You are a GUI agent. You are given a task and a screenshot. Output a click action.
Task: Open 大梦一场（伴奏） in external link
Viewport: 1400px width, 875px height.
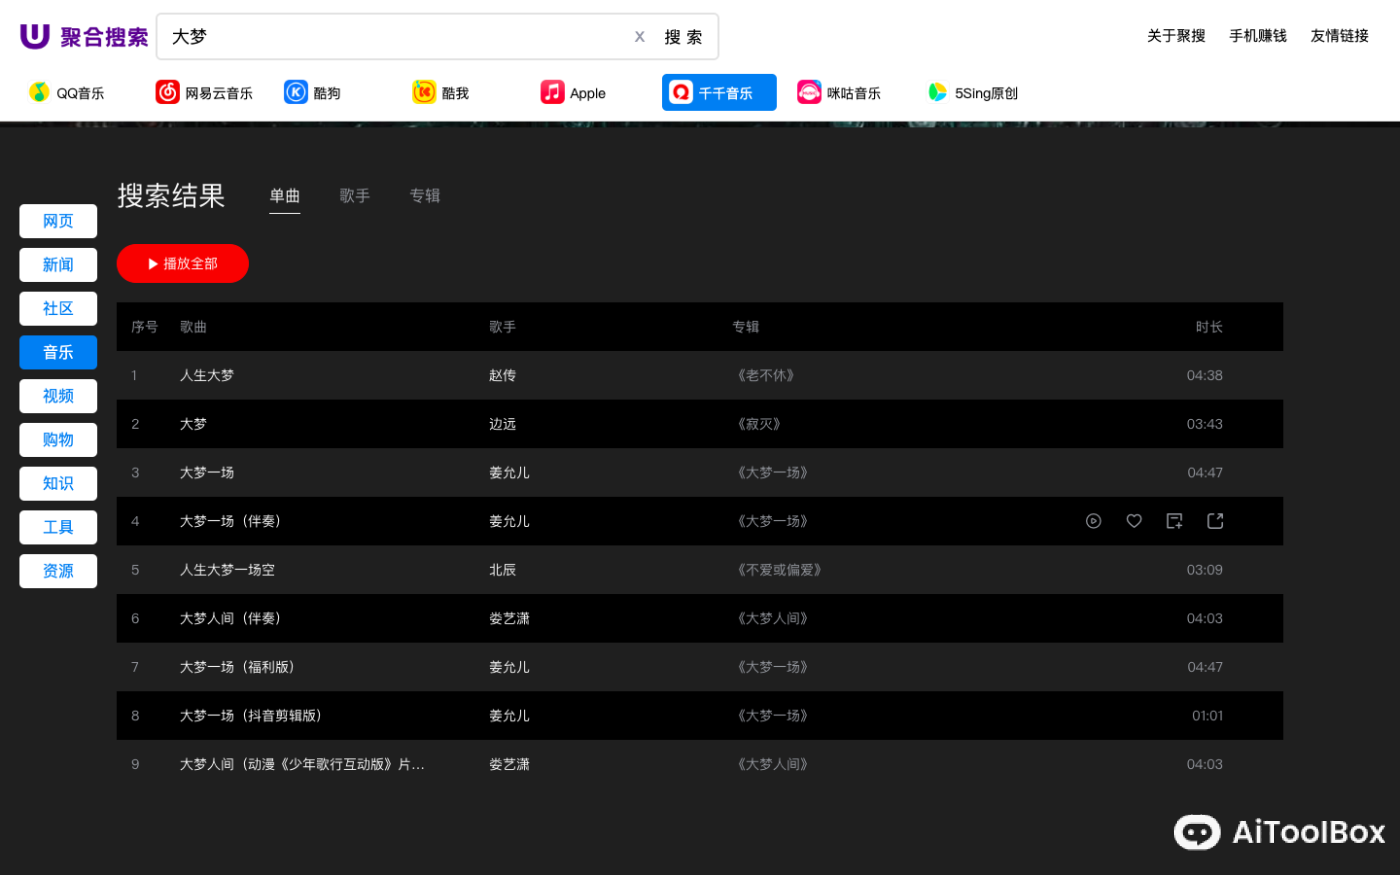1215,521
